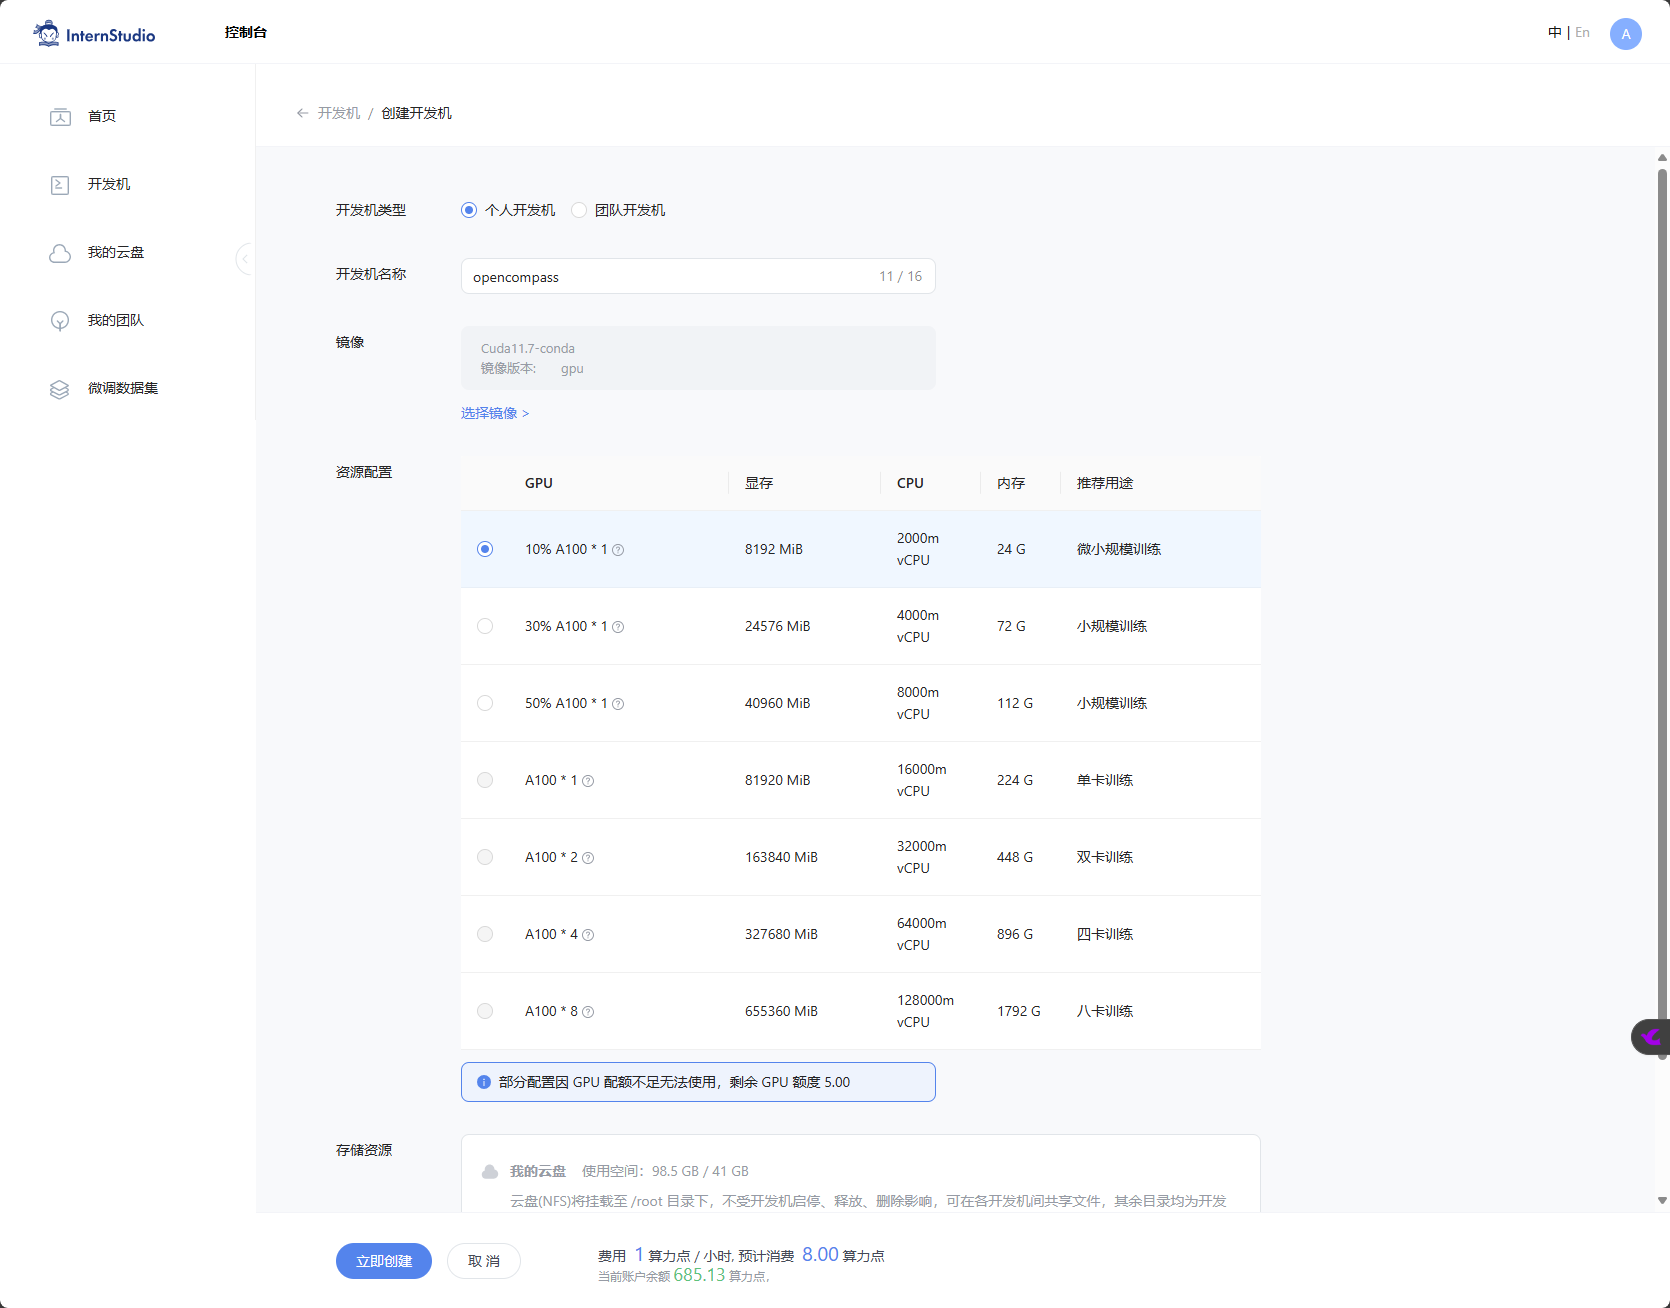Click the scrollbar down arrow
Image resolution: width=1670 pixels, height=1308 pixels.
(x=1662, y=1200)
